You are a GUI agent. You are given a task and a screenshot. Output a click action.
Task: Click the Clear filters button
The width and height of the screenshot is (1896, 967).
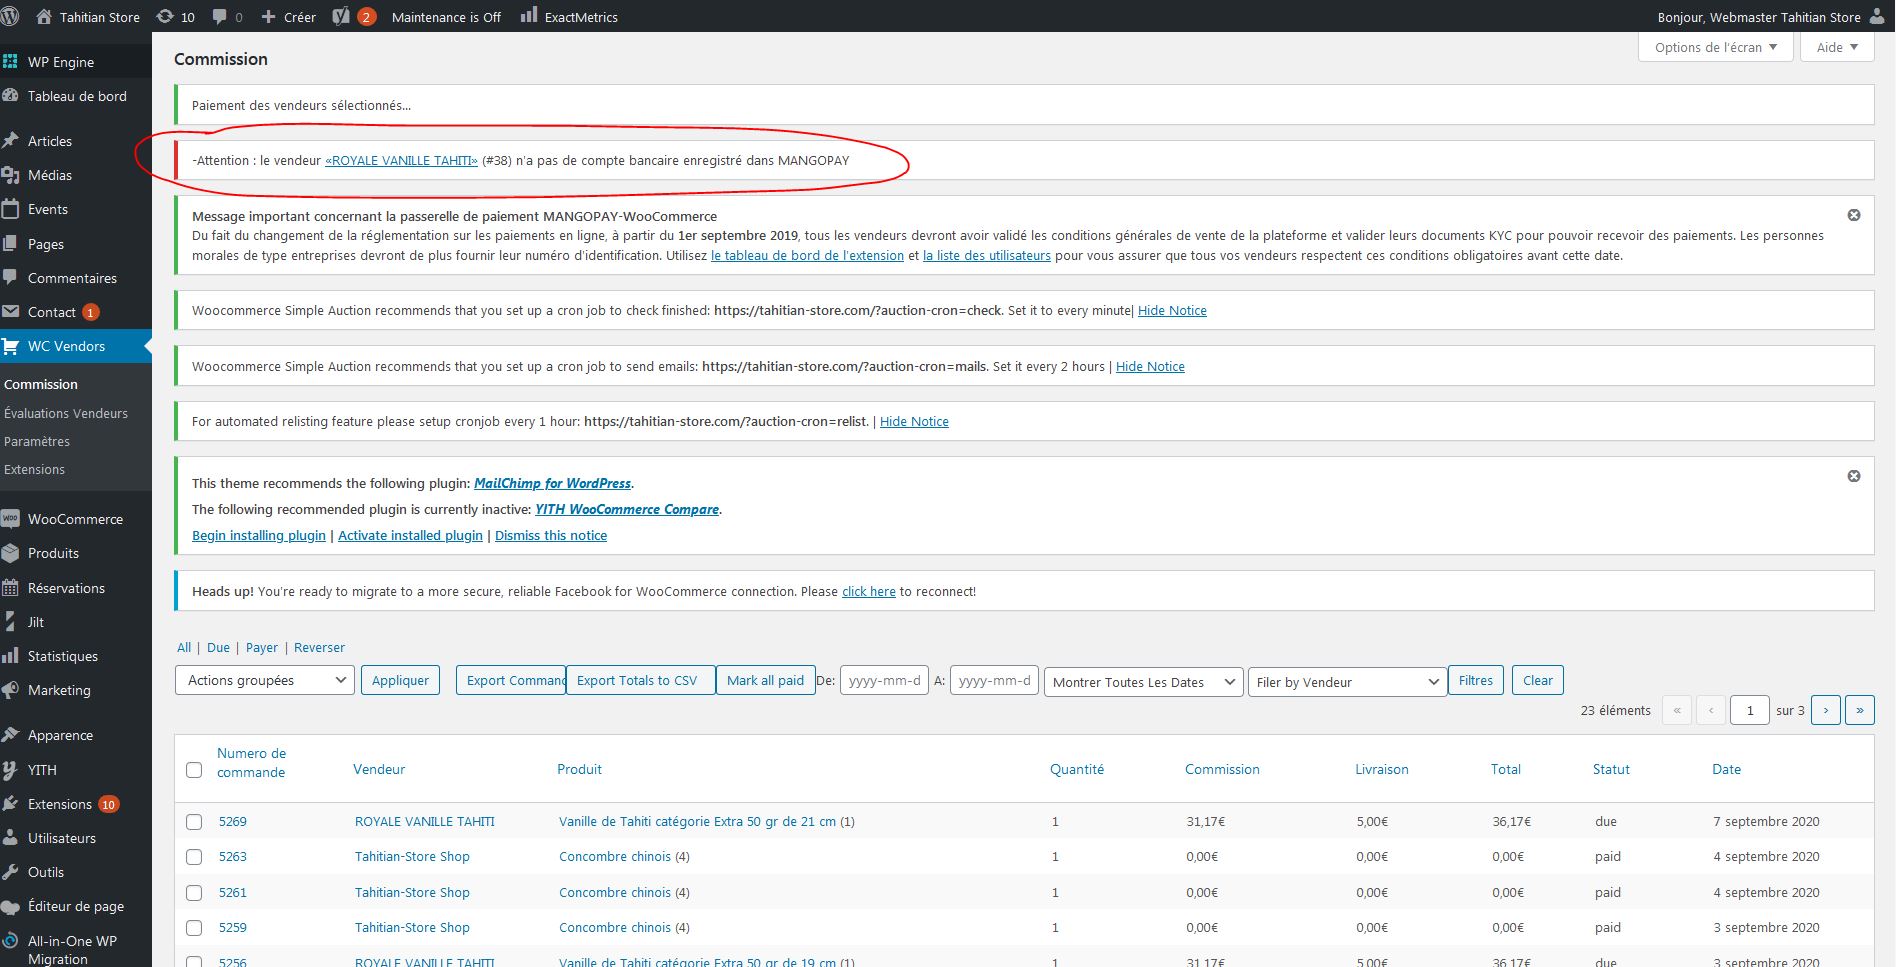(1538, 680)
